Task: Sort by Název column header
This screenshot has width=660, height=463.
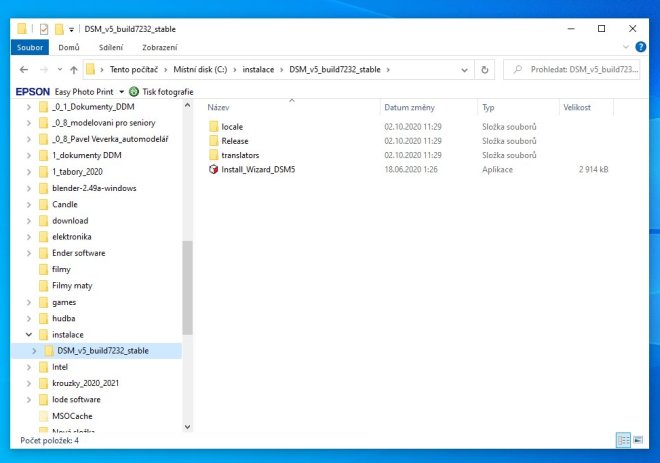Action: [x=218, y=108]
